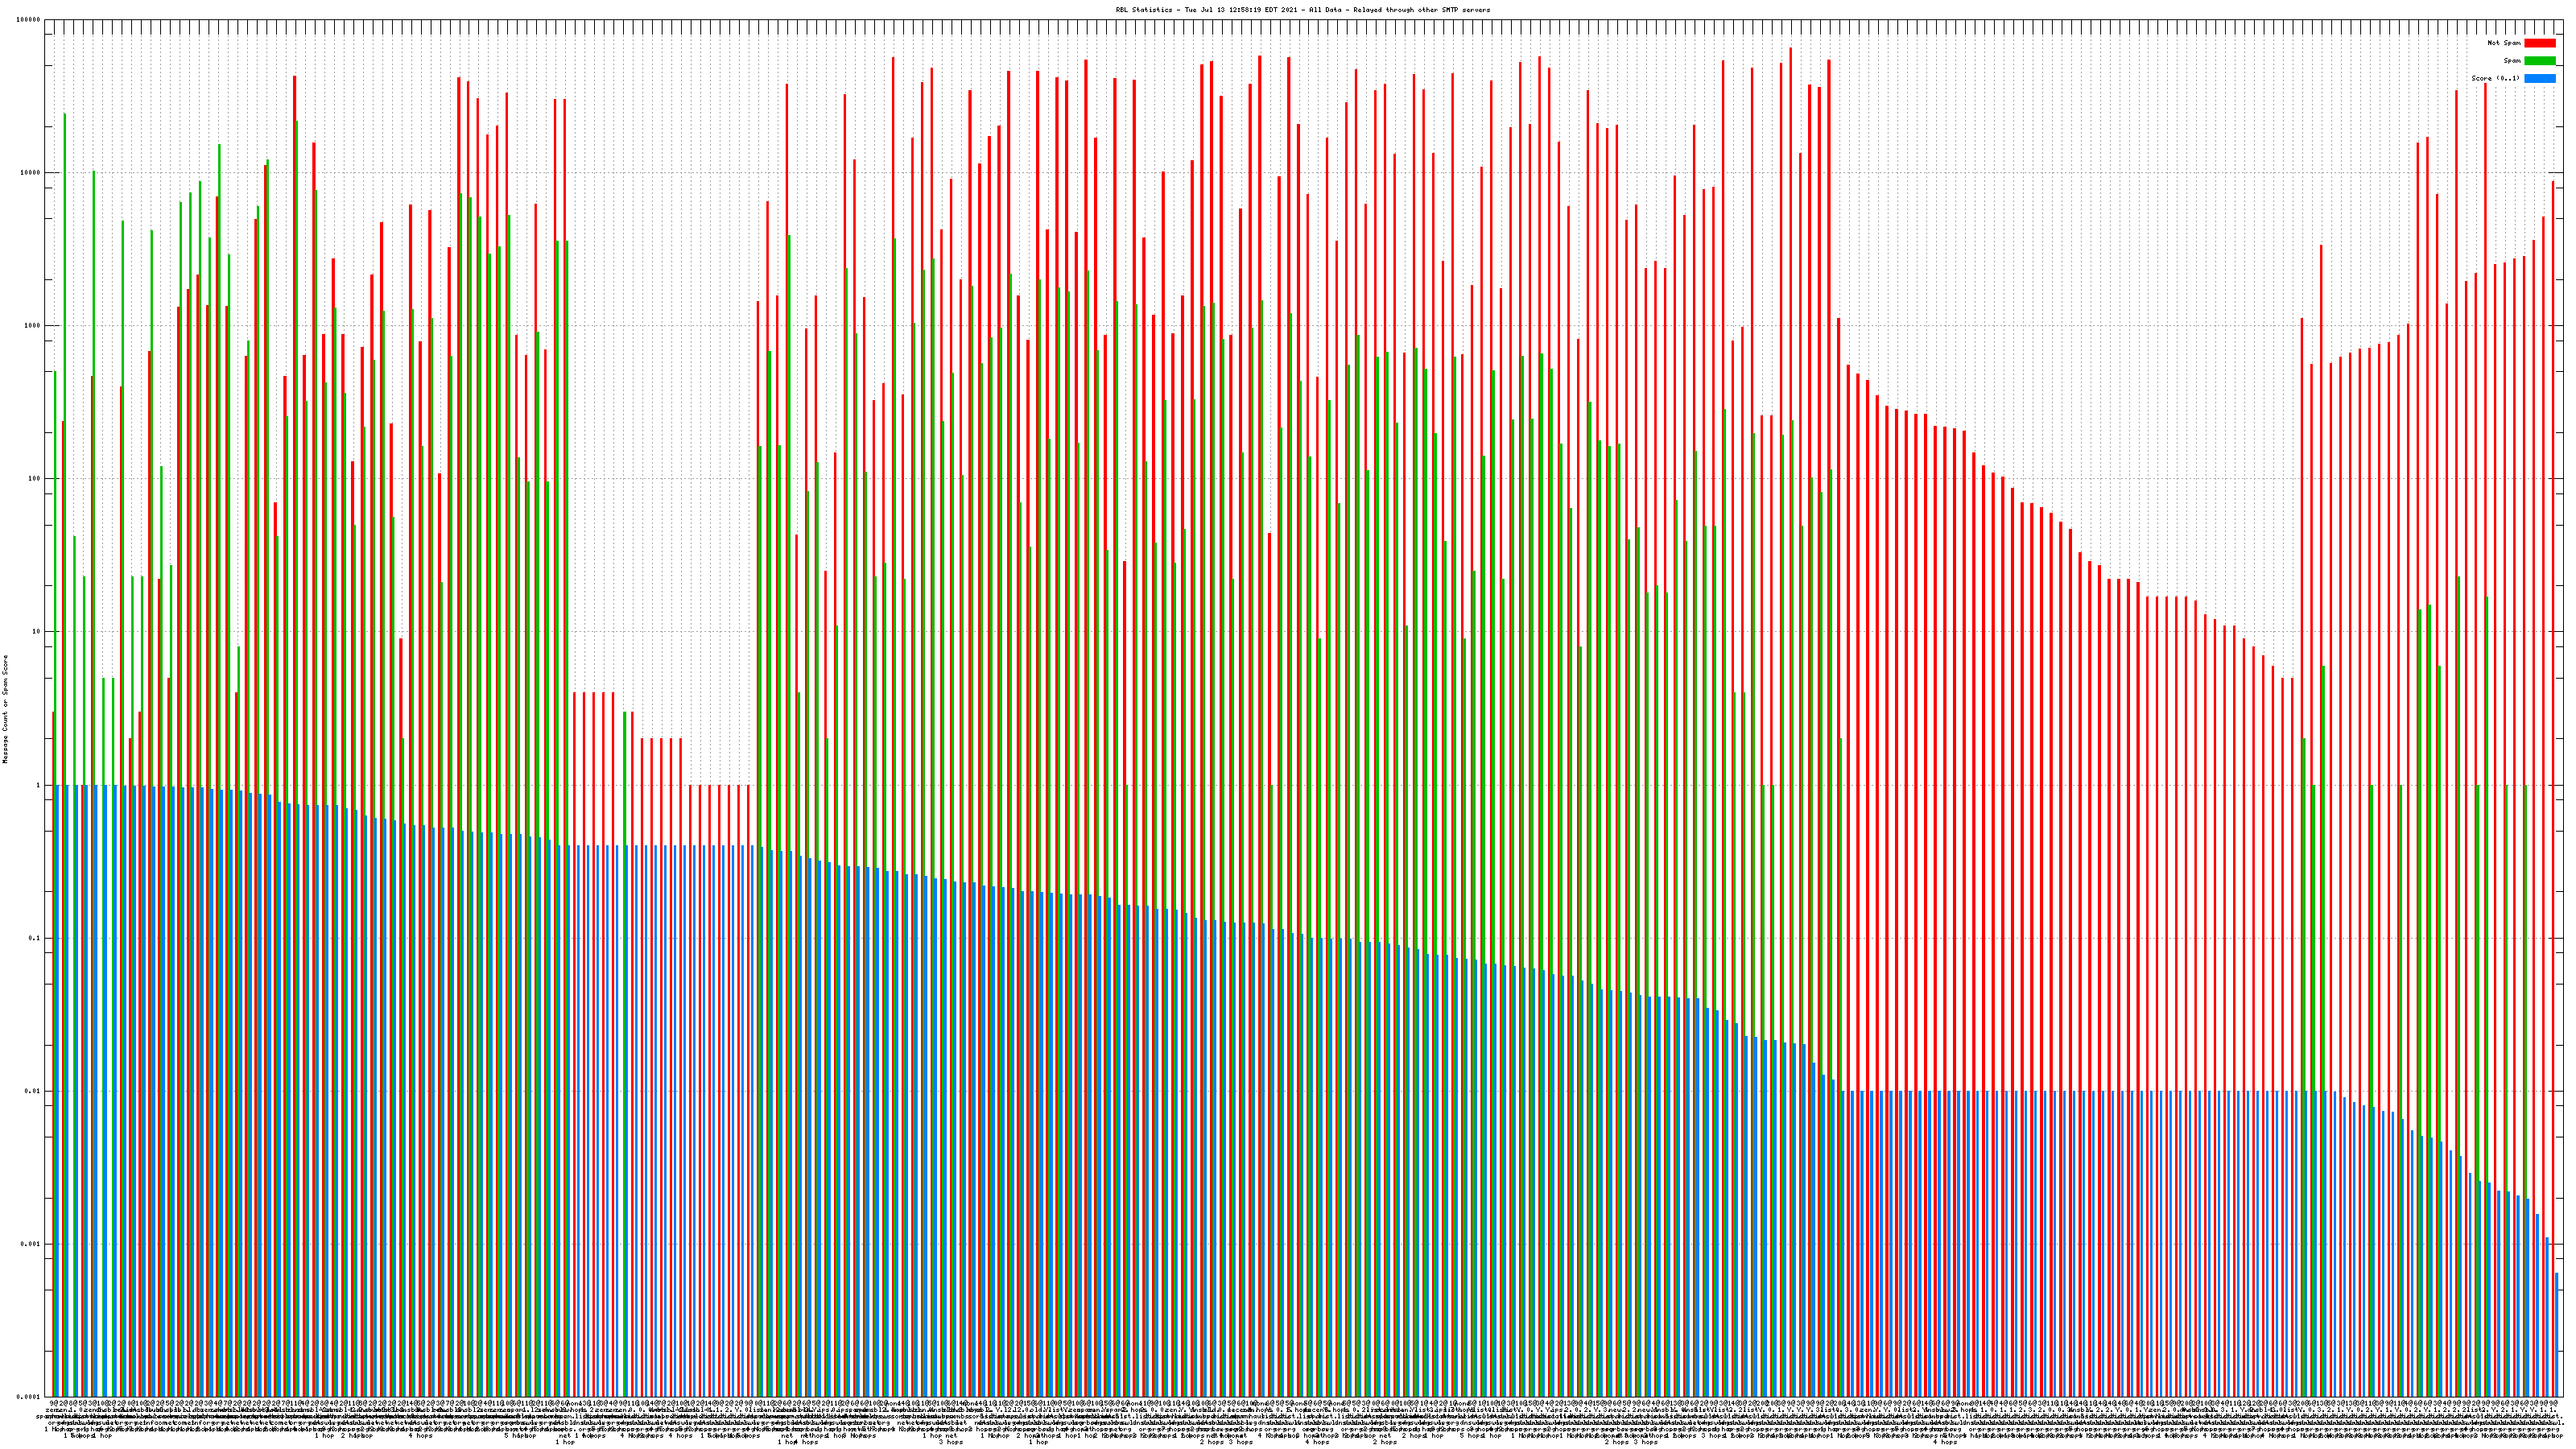Screen dimensions: 2576x1449
Task: Click the 10 y-axis tick label
Action: [x=37, y=632]
